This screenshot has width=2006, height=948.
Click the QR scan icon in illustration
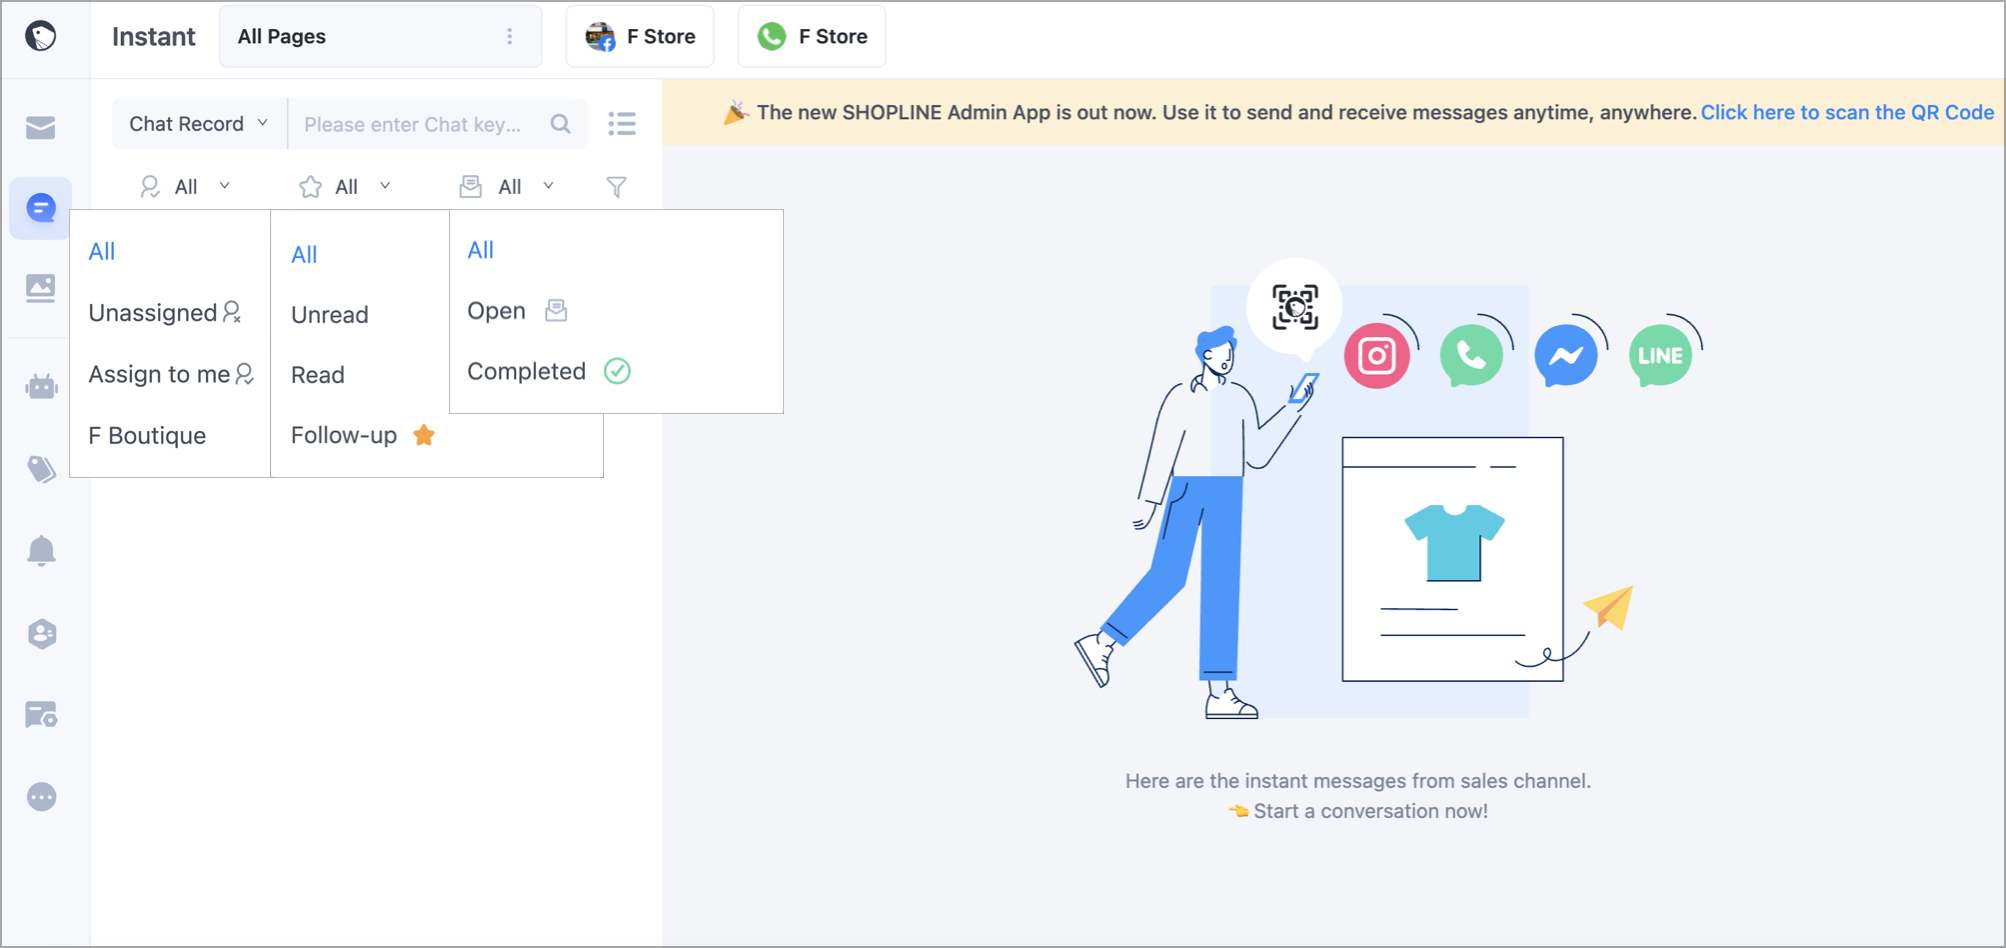coord(1295,307)
